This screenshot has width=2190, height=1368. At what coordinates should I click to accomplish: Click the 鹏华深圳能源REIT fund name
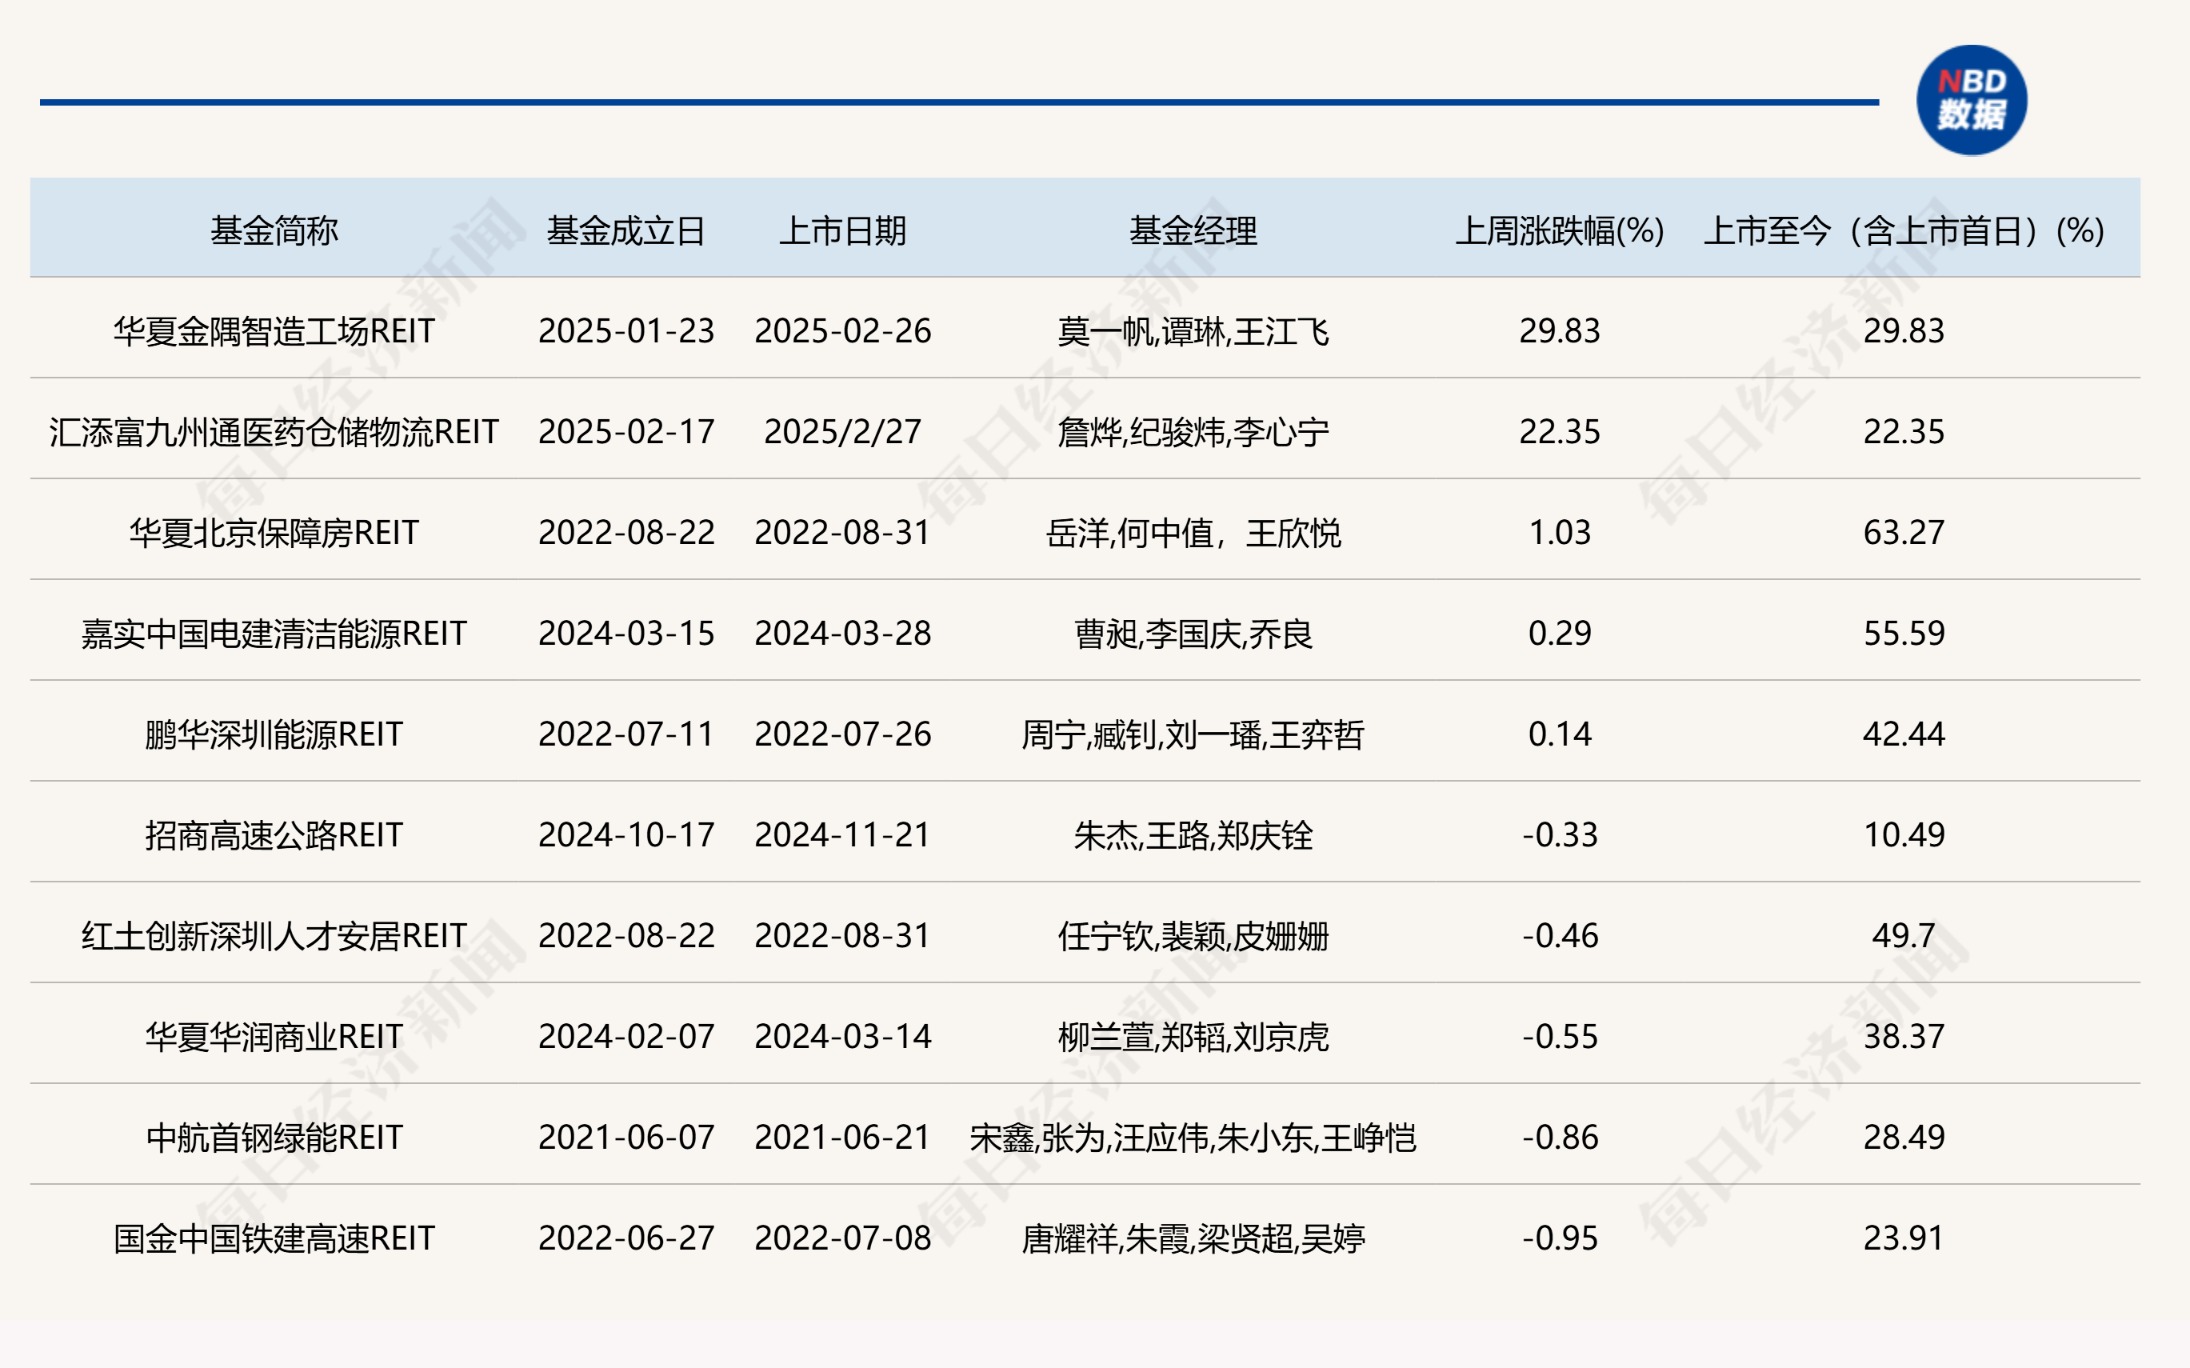point(270,736)
